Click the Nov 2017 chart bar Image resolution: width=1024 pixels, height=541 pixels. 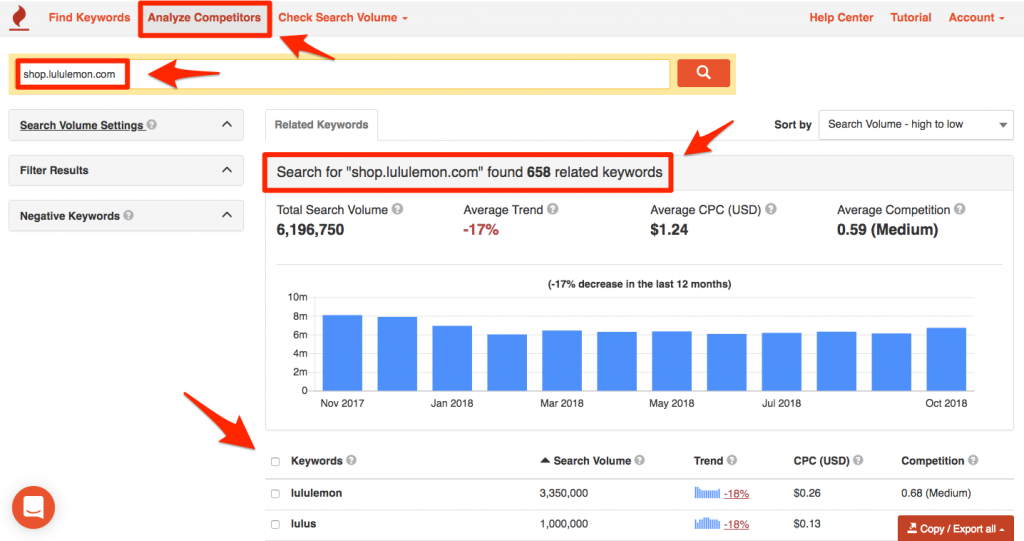[x=342, y=353]
